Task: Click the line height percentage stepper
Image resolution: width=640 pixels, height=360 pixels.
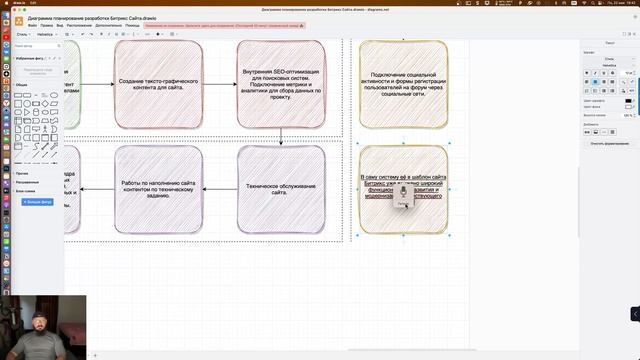Action: 634,116
